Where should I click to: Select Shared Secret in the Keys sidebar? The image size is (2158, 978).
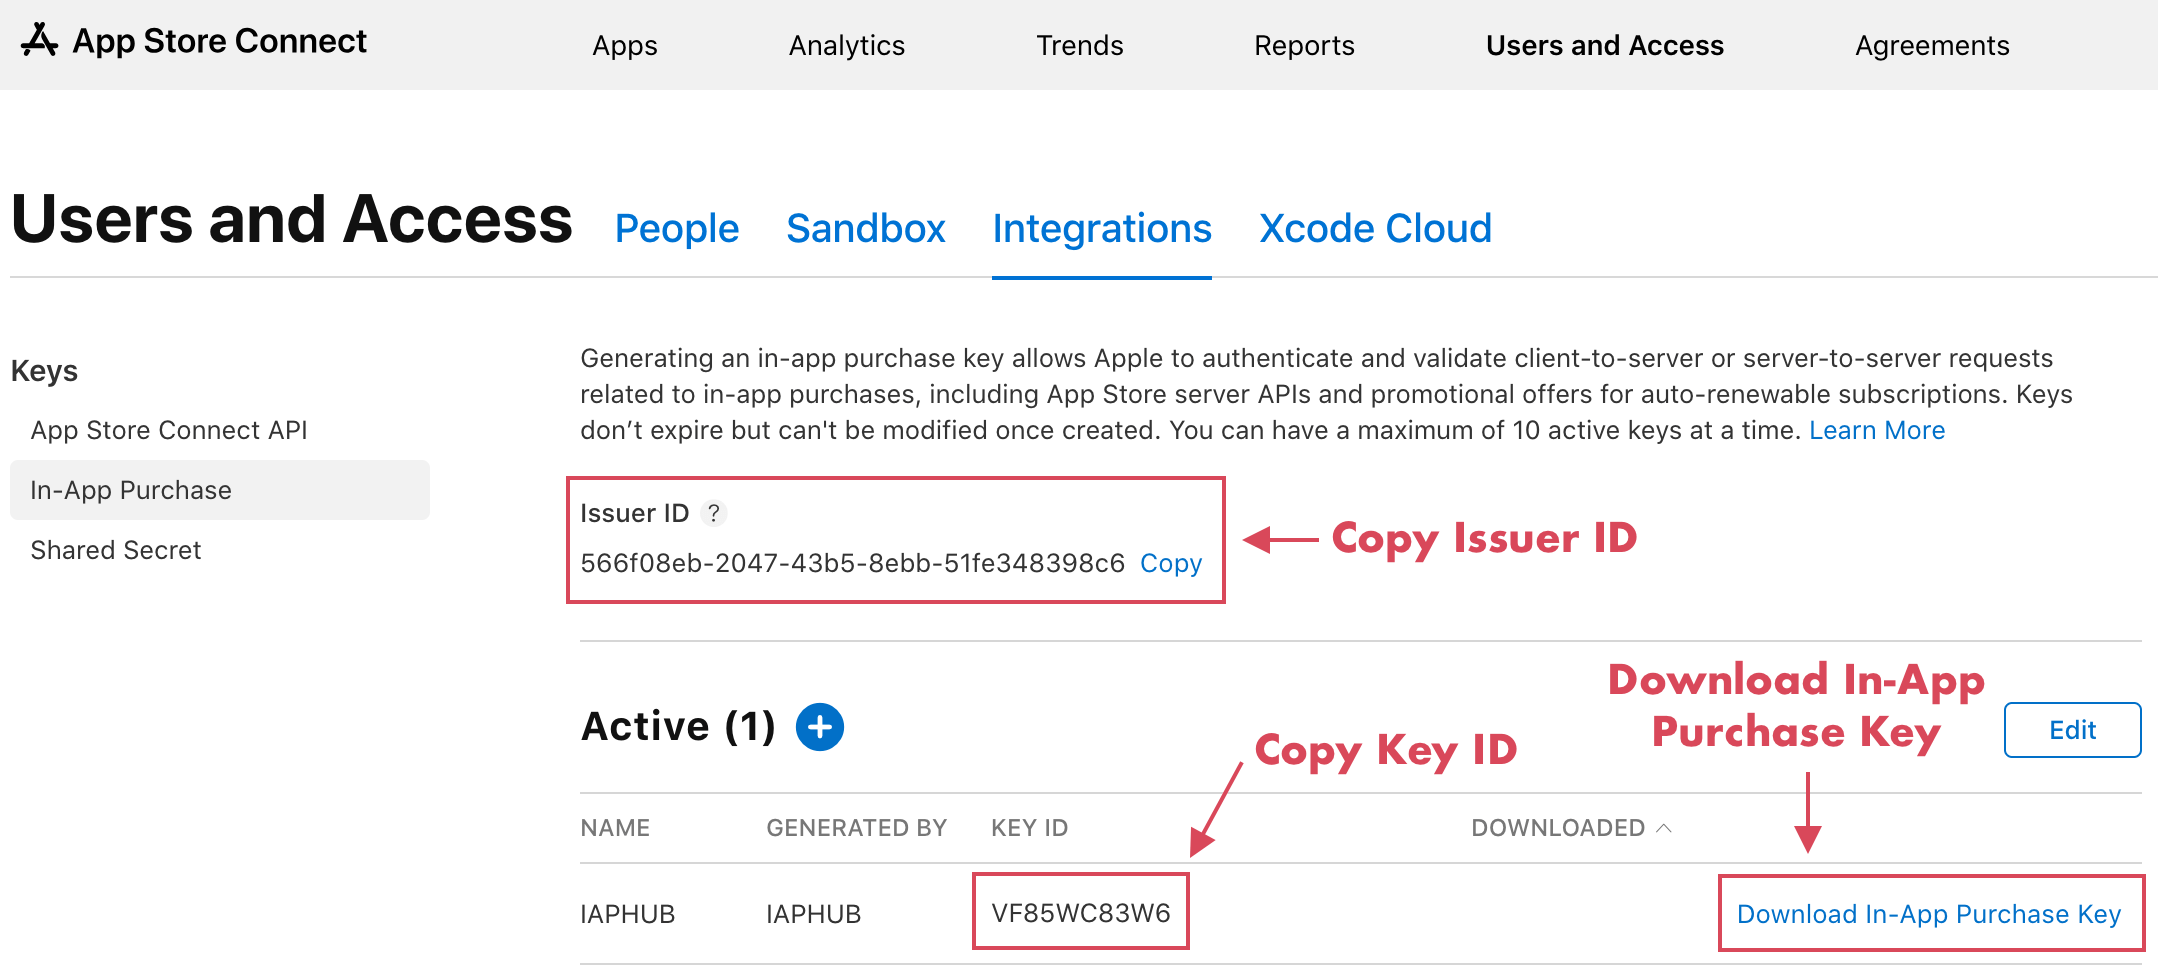pyautogui.click(x=116, y=550)
